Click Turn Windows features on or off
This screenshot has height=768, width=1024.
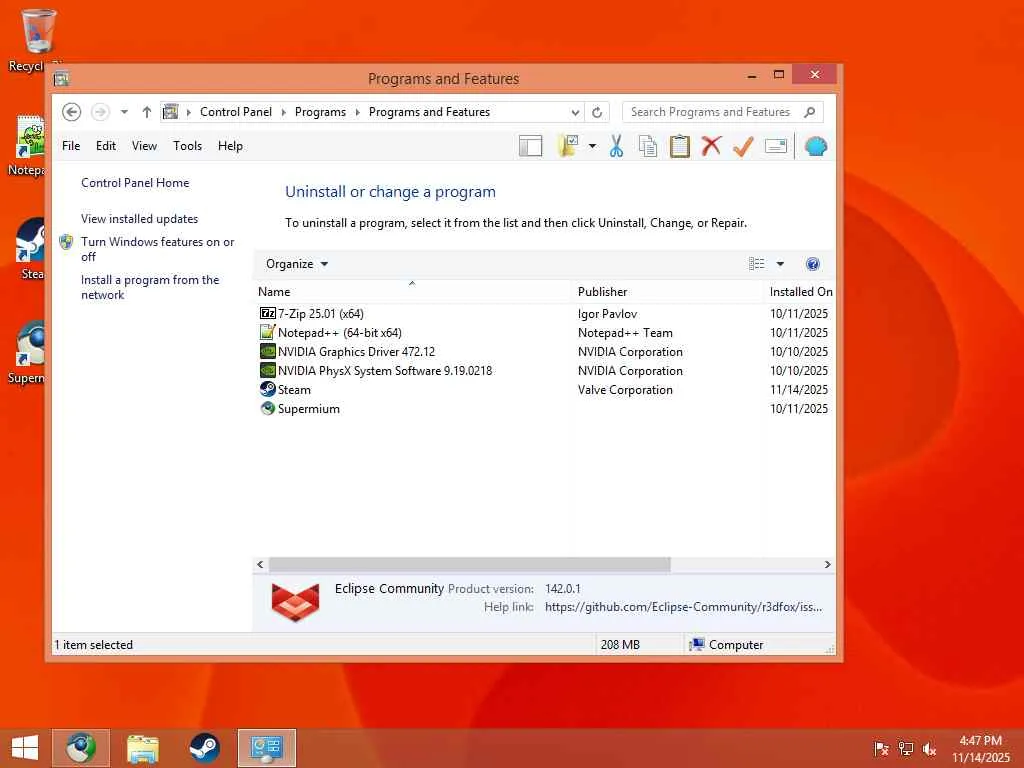coord(157,249)
